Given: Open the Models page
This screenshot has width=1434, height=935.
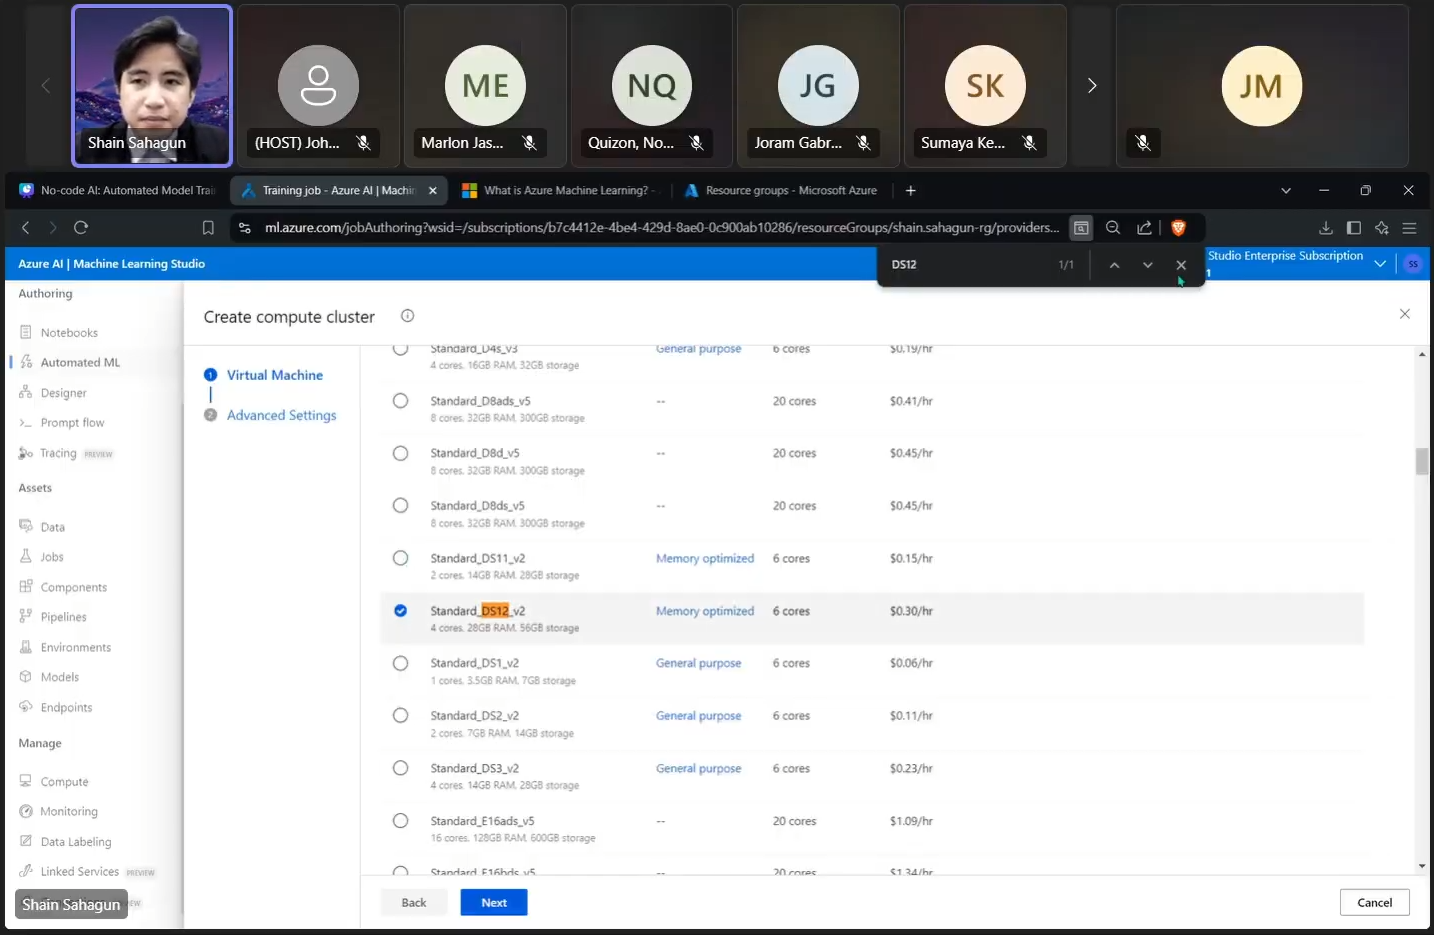Looking at the screenshot, I should pyautogui.click(x=59, y=677).
